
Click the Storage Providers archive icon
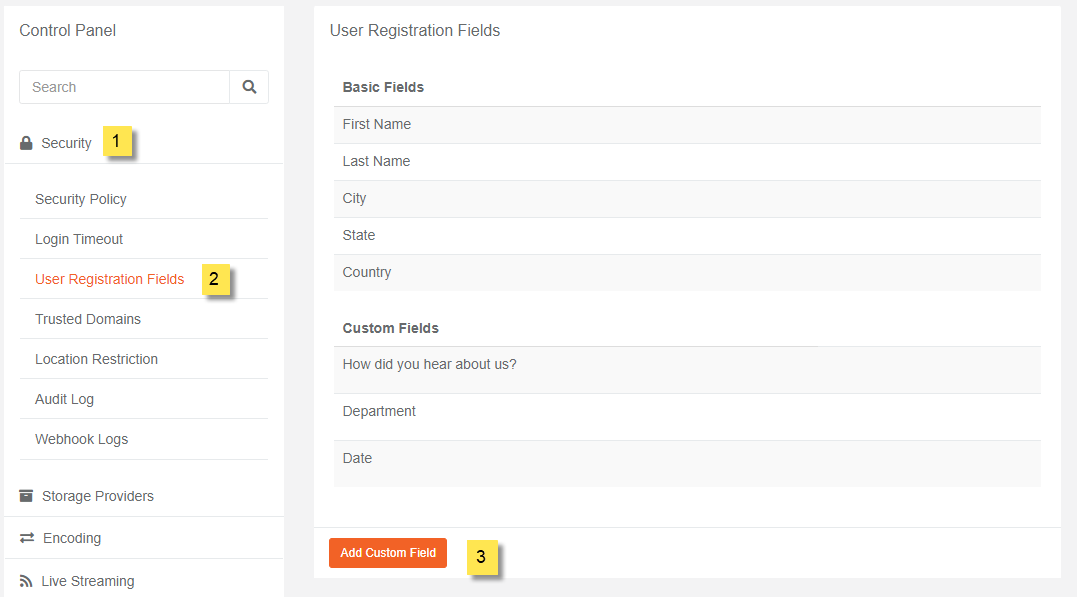click(x=26, y=496)
